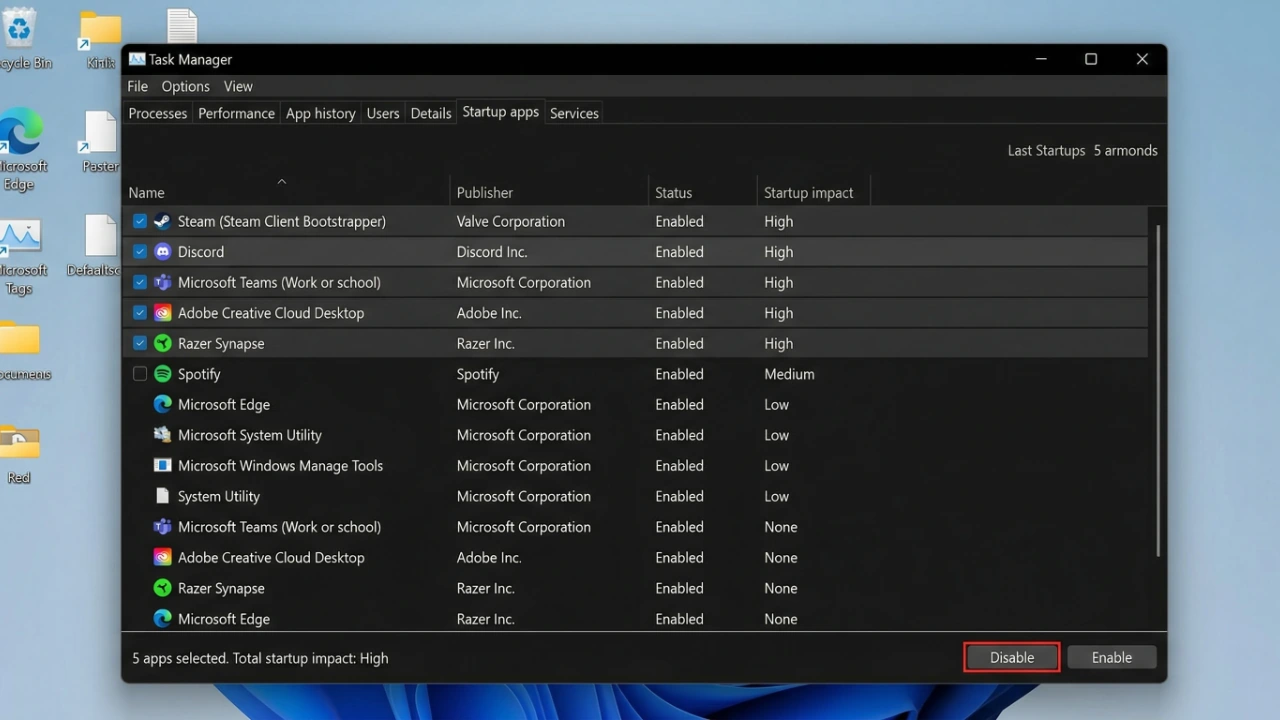The width and height of the screenshot is (1280, 720).
Task: Switch to the Services tab
Action: tap(573, 113)
